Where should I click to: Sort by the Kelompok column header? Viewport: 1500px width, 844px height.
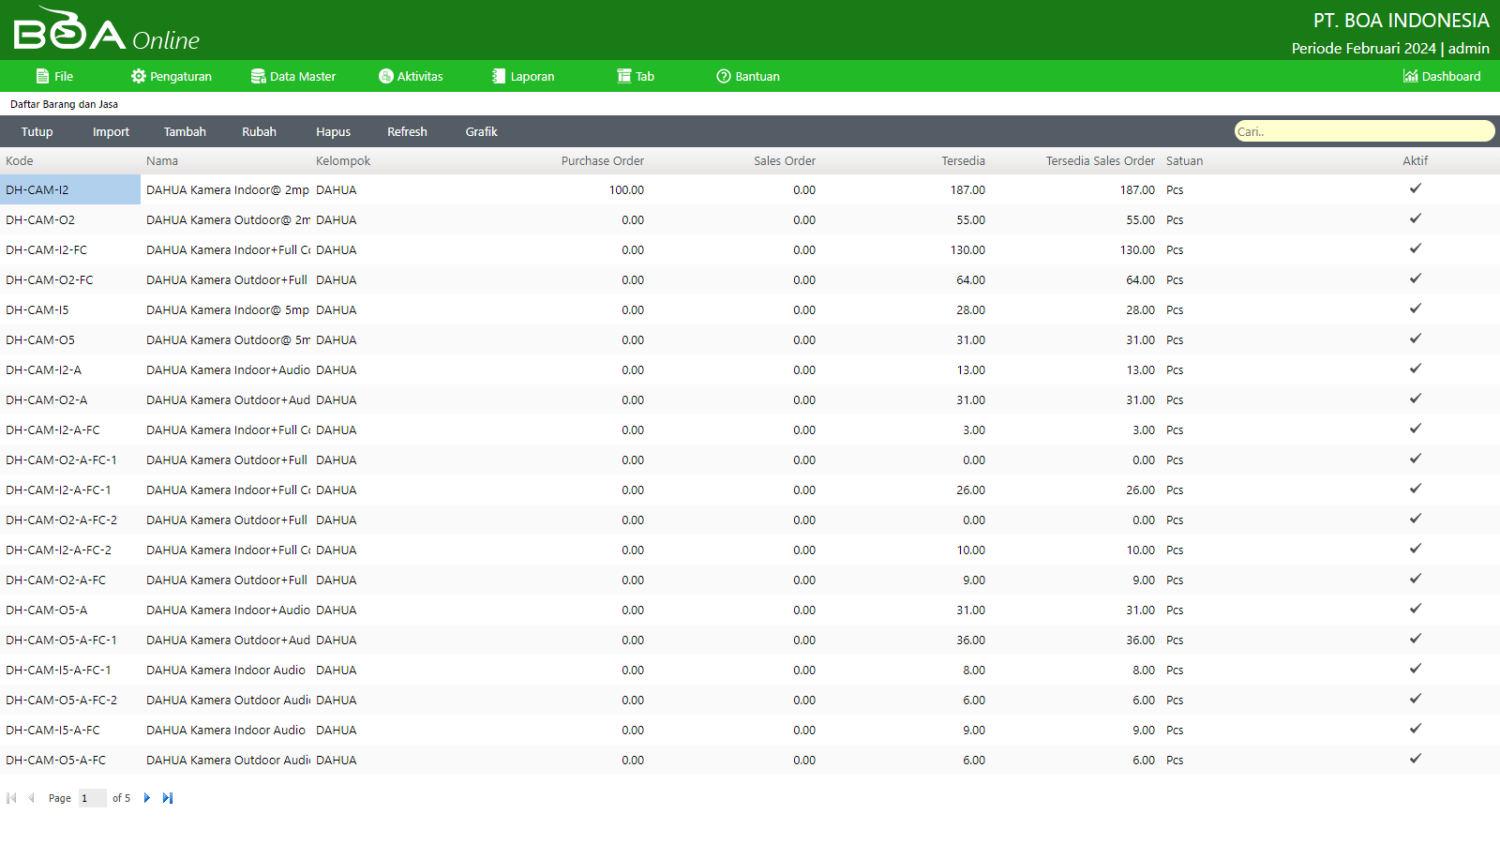click(343, 161)
